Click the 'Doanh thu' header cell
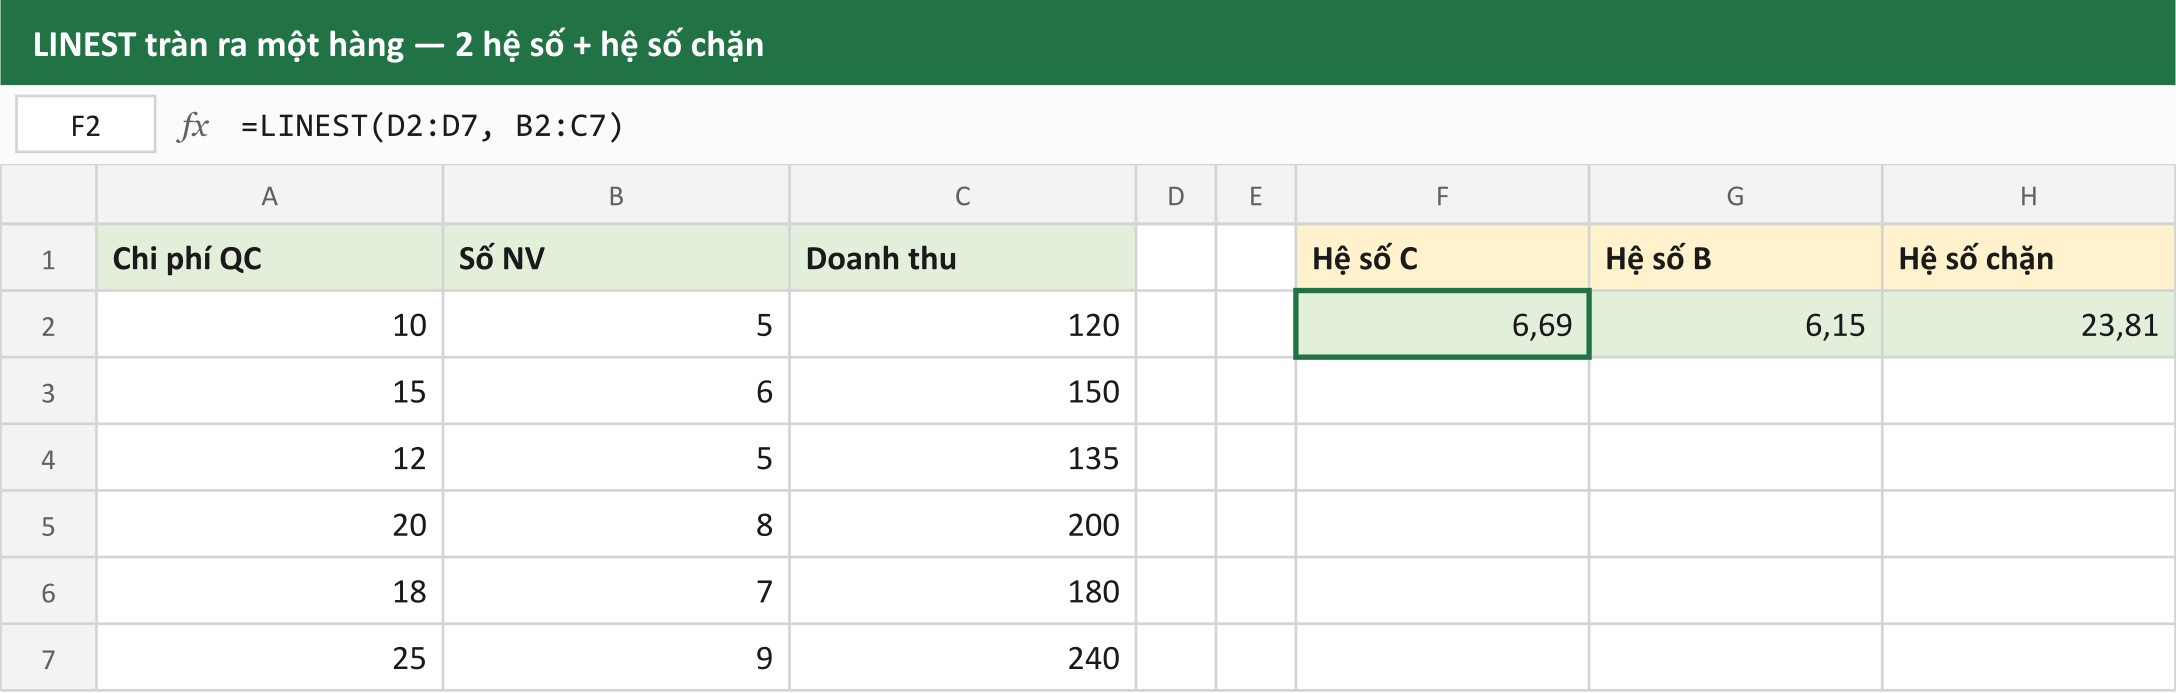This screenshot has height=693, width=2176. (x=963, y=258)
